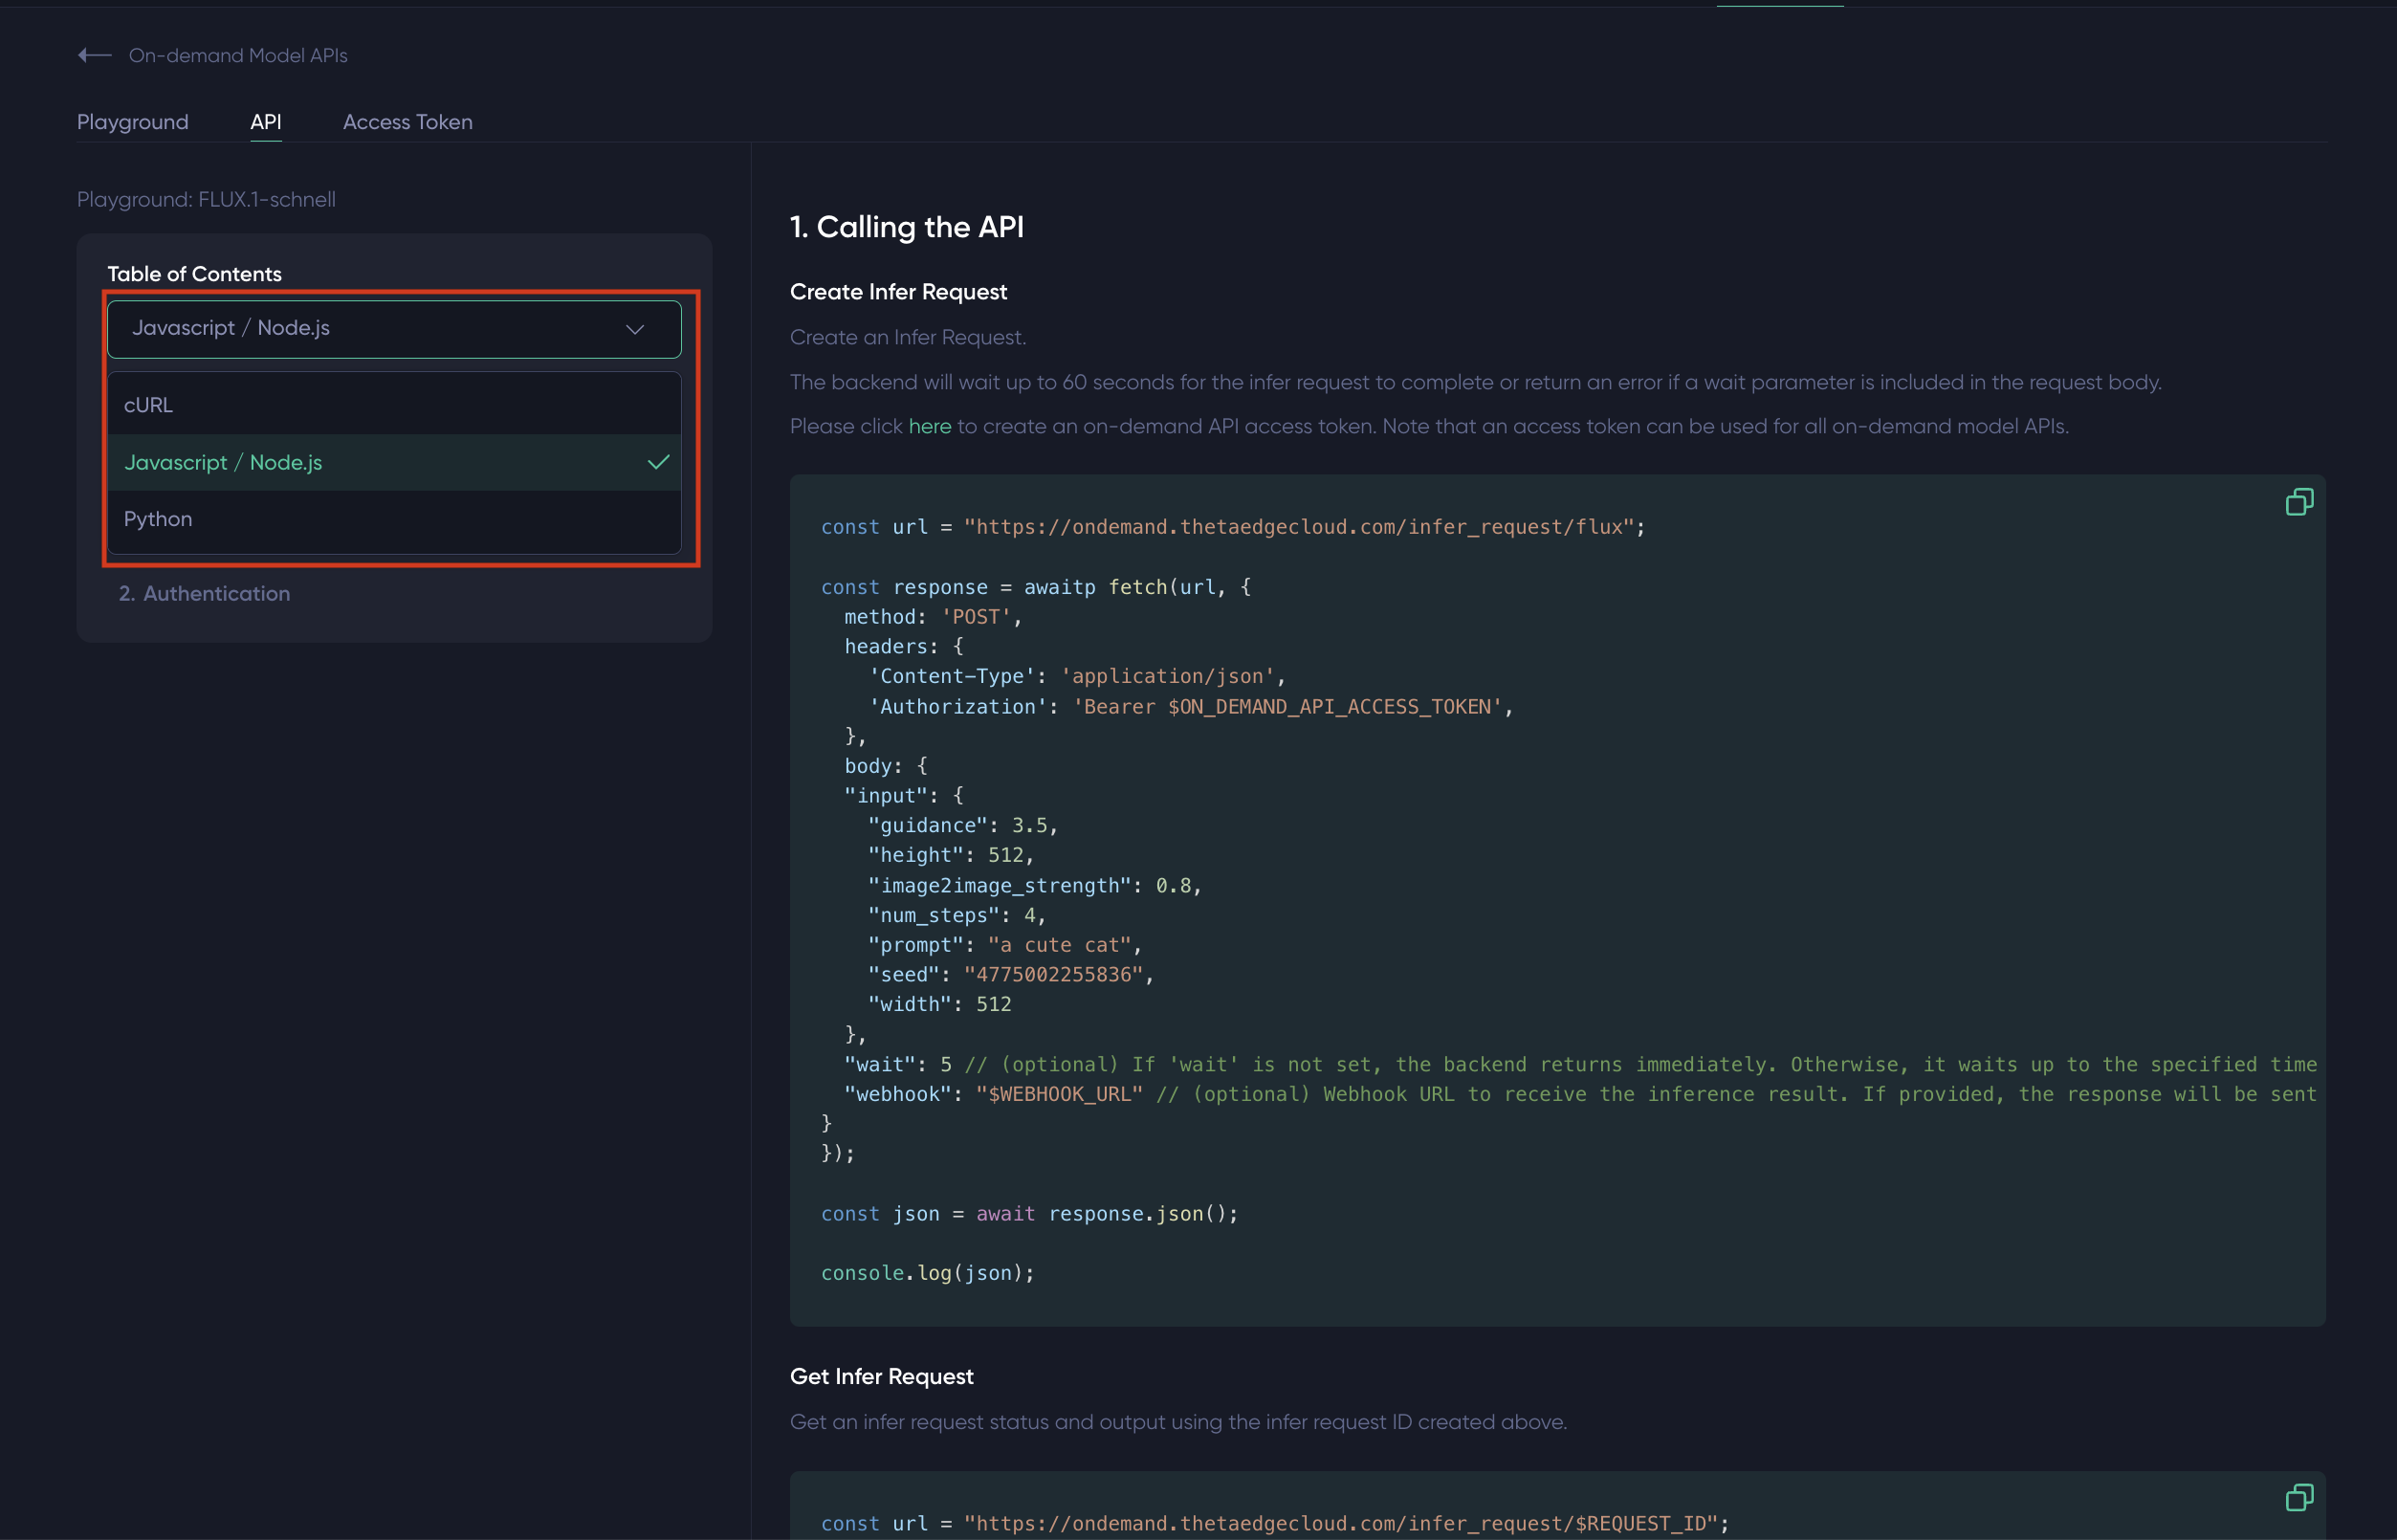Open the Access Token tab

pyautogui.click(x=407, y=122)
